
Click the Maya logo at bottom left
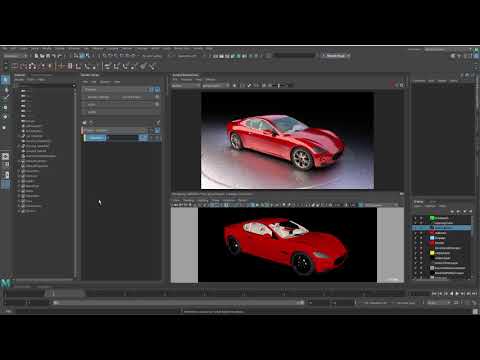click(x=6, y=283)
